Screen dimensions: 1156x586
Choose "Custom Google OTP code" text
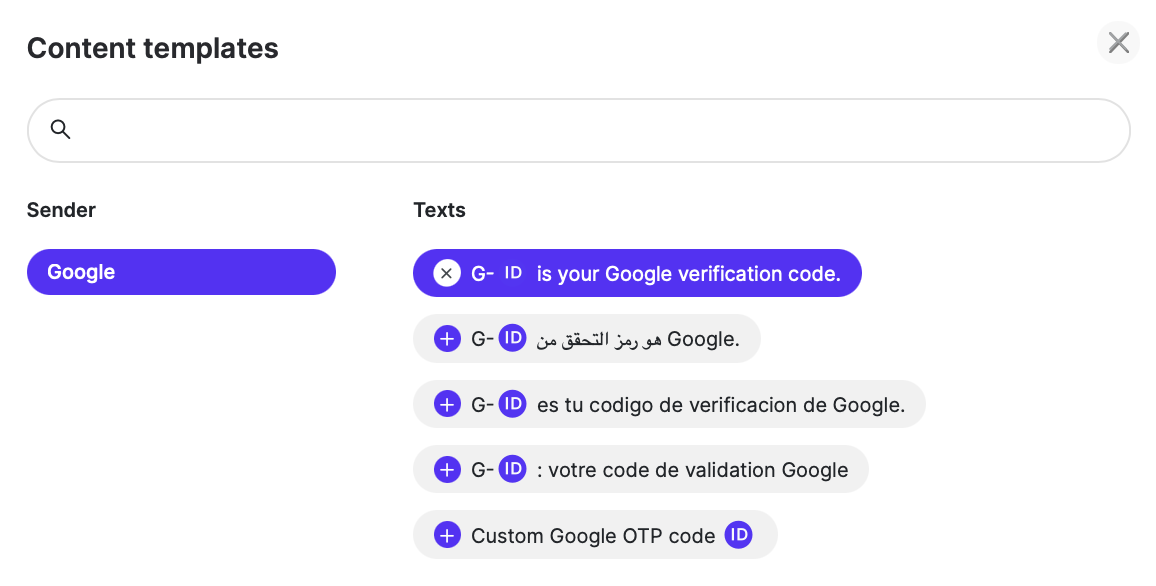pos(593,536)
